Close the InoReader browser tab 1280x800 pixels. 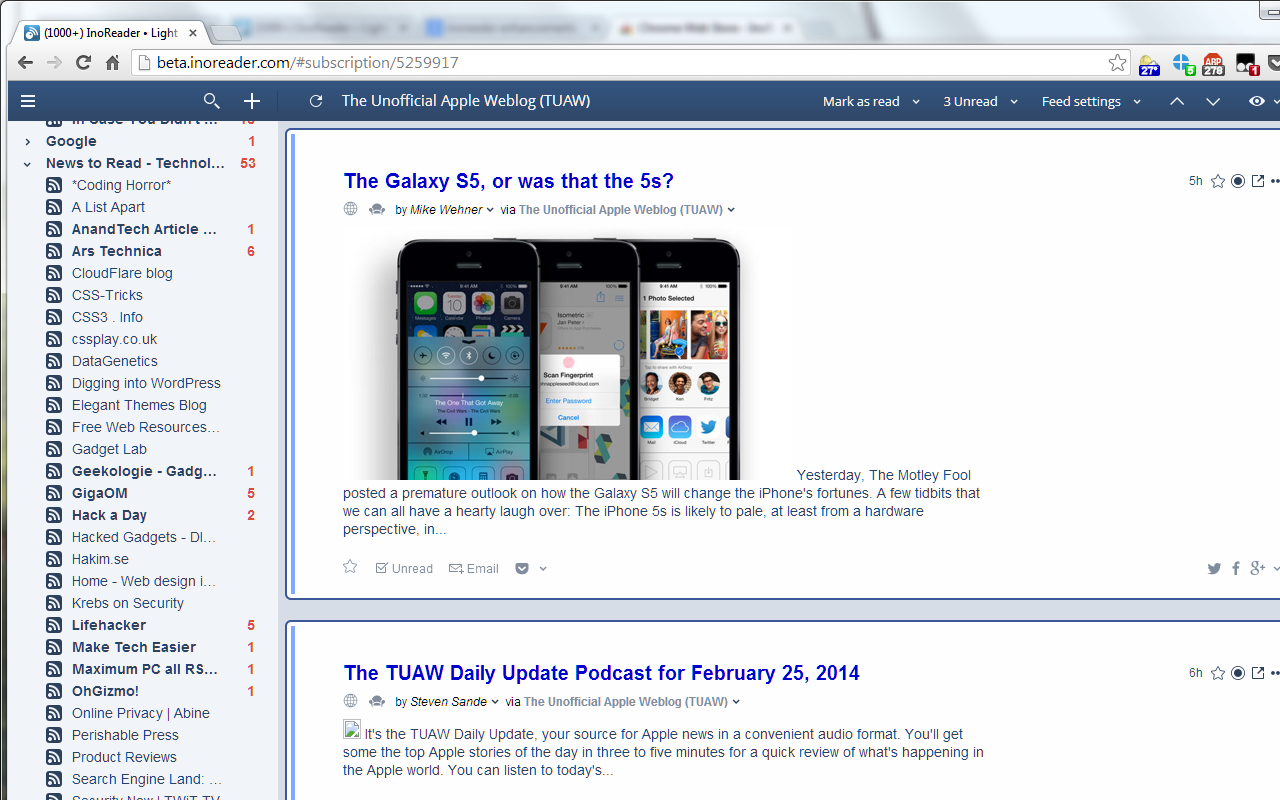point(193,33)
